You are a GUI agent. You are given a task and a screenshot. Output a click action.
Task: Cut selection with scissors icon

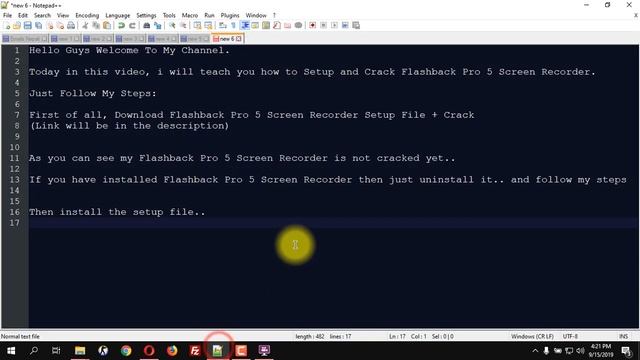coord(85,26)
